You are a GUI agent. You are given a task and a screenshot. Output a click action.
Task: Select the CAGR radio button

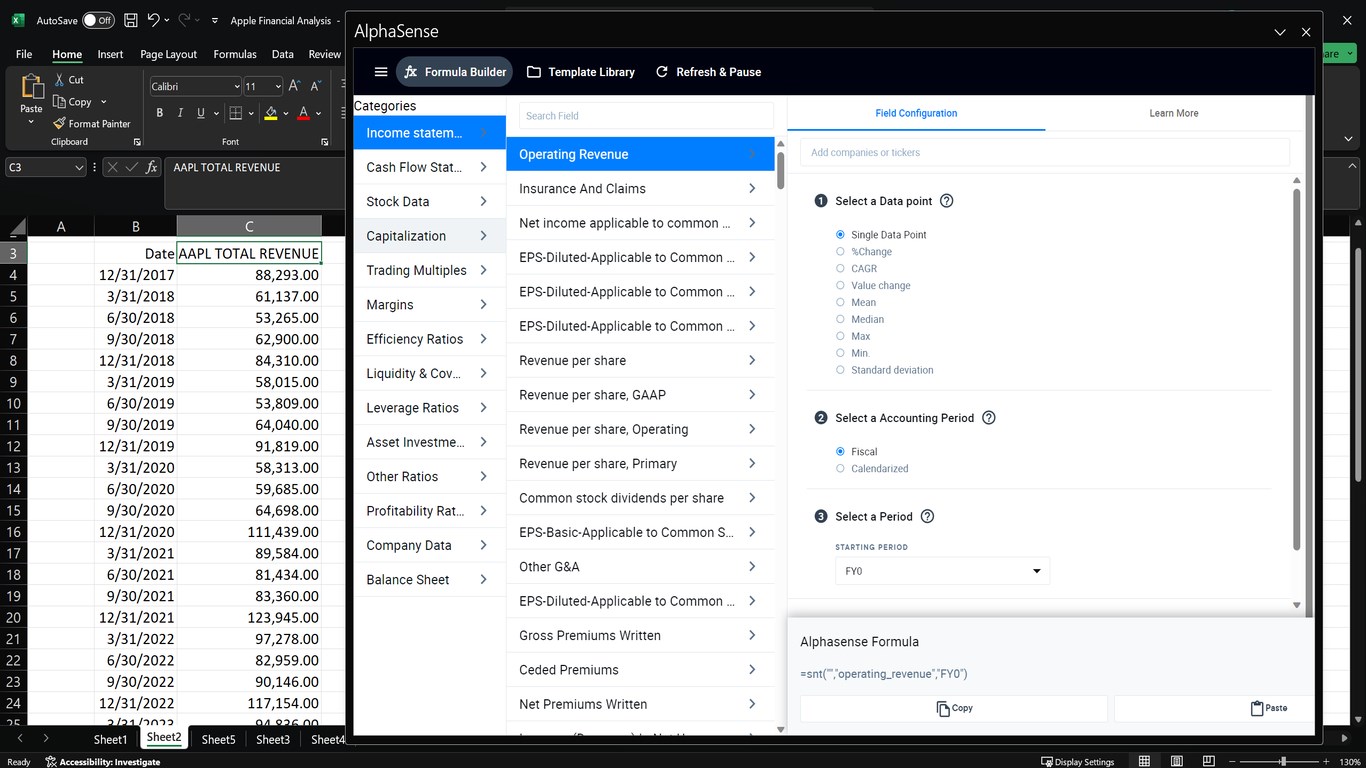pyautogui.click(x=840, y=269)
